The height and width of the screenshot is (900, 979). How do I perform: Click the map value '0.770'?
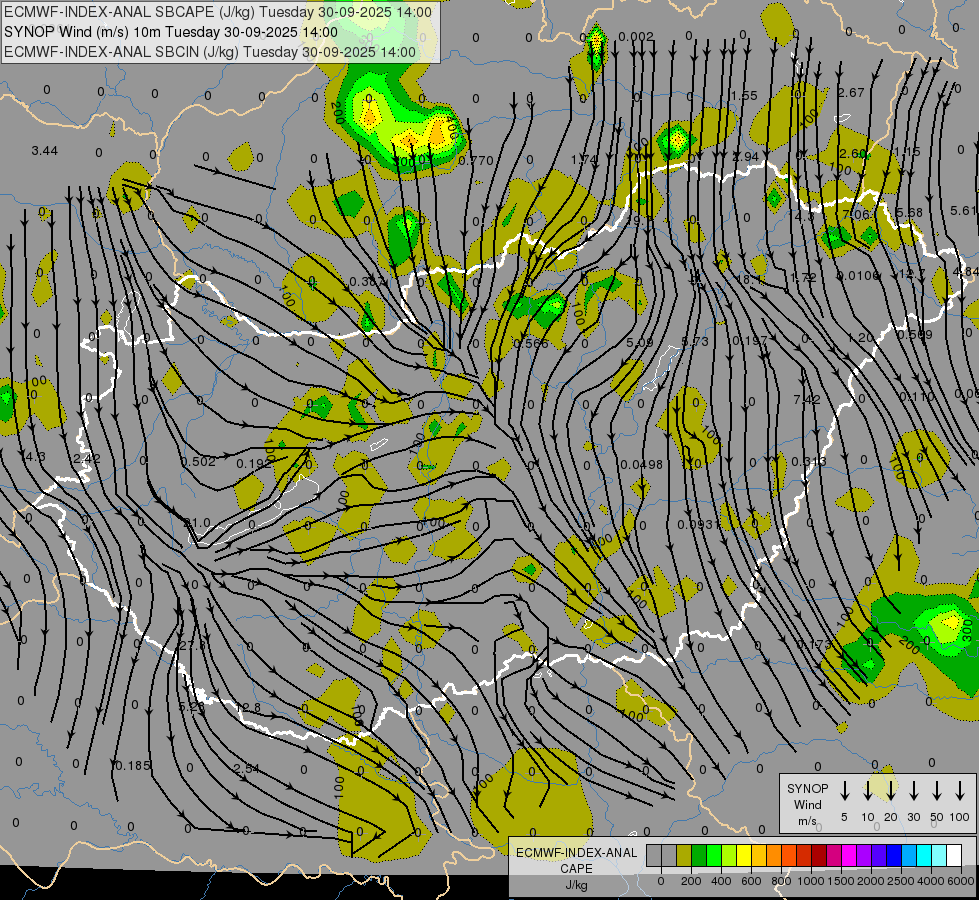476,161
